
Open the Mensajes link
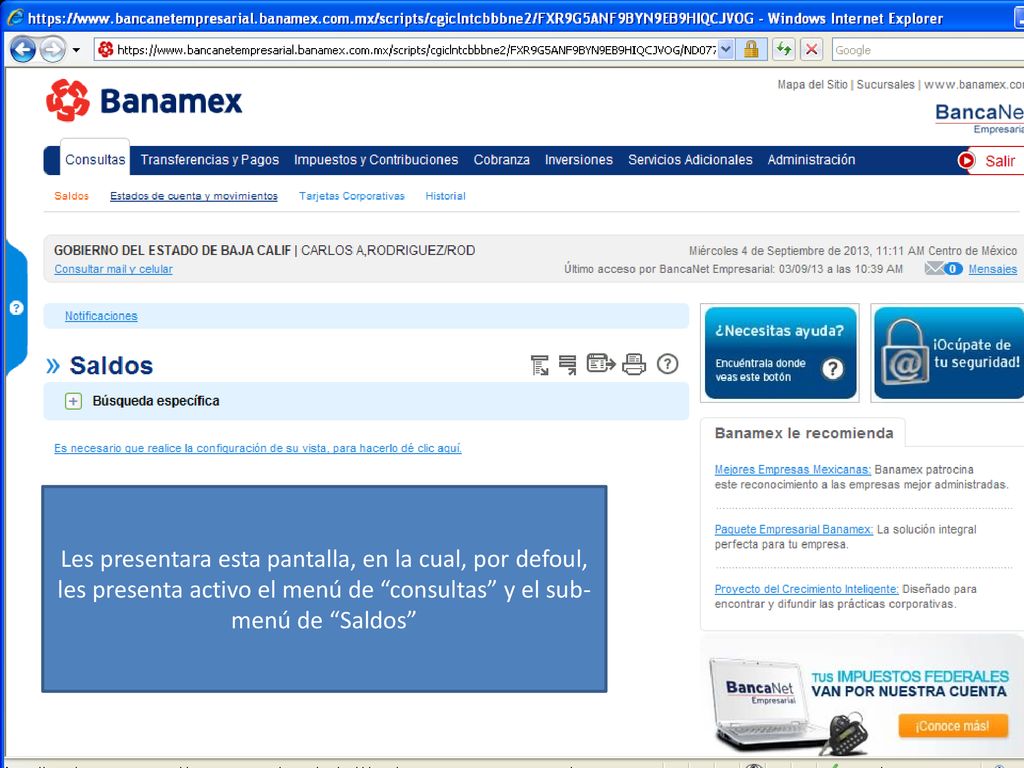[x=993, y=269]
